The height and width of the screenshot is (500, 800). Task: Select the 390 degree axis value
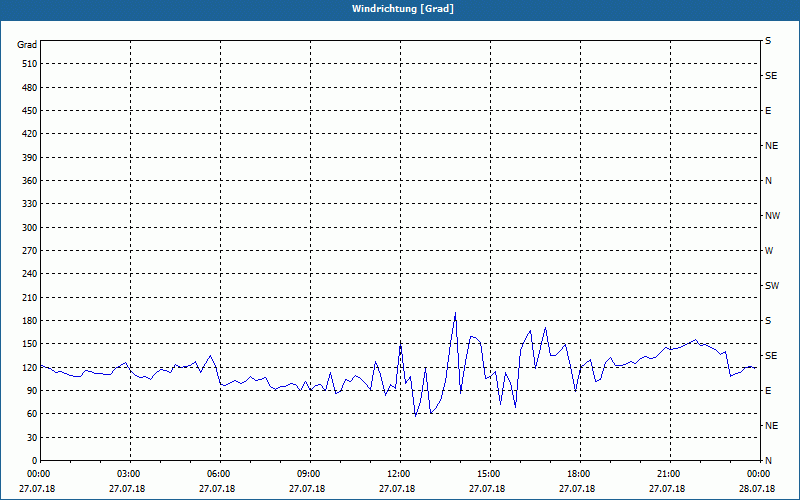[x=30, y=158]
